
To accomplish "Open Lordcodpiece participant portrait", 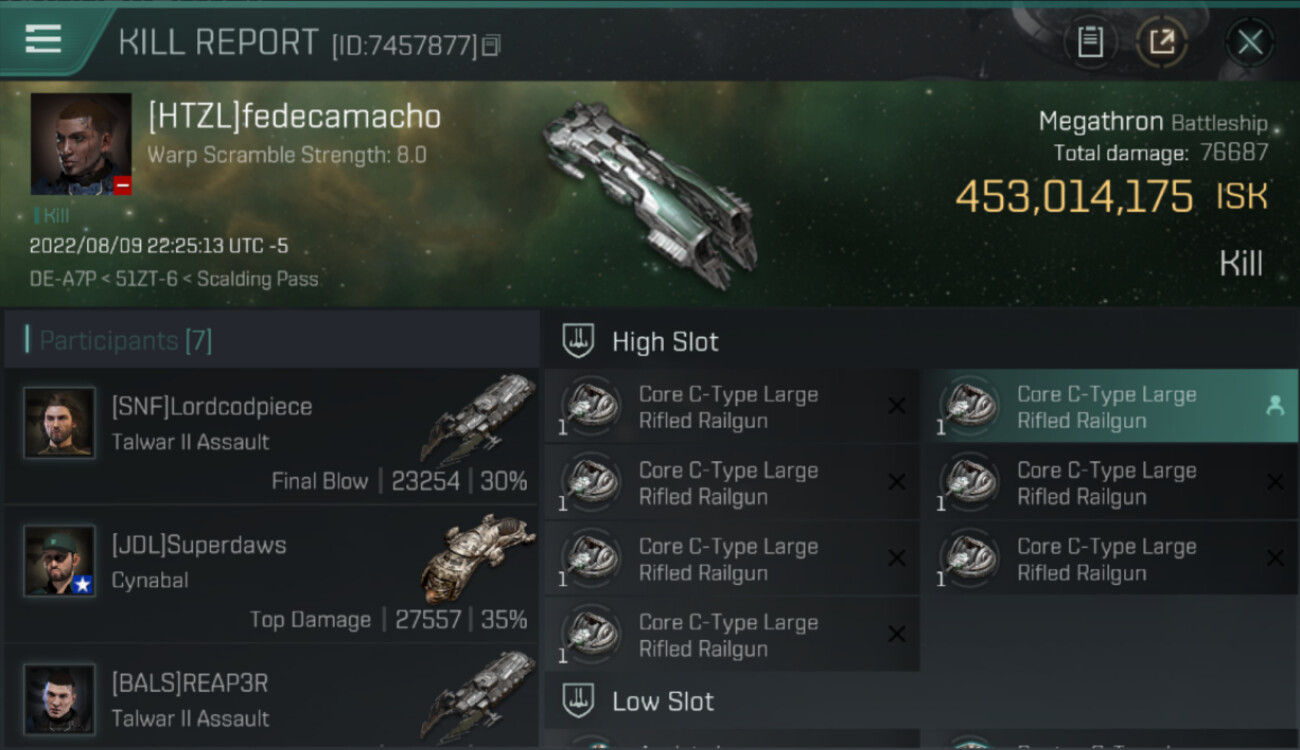I will pyautogui.click(x=60, y=423).
